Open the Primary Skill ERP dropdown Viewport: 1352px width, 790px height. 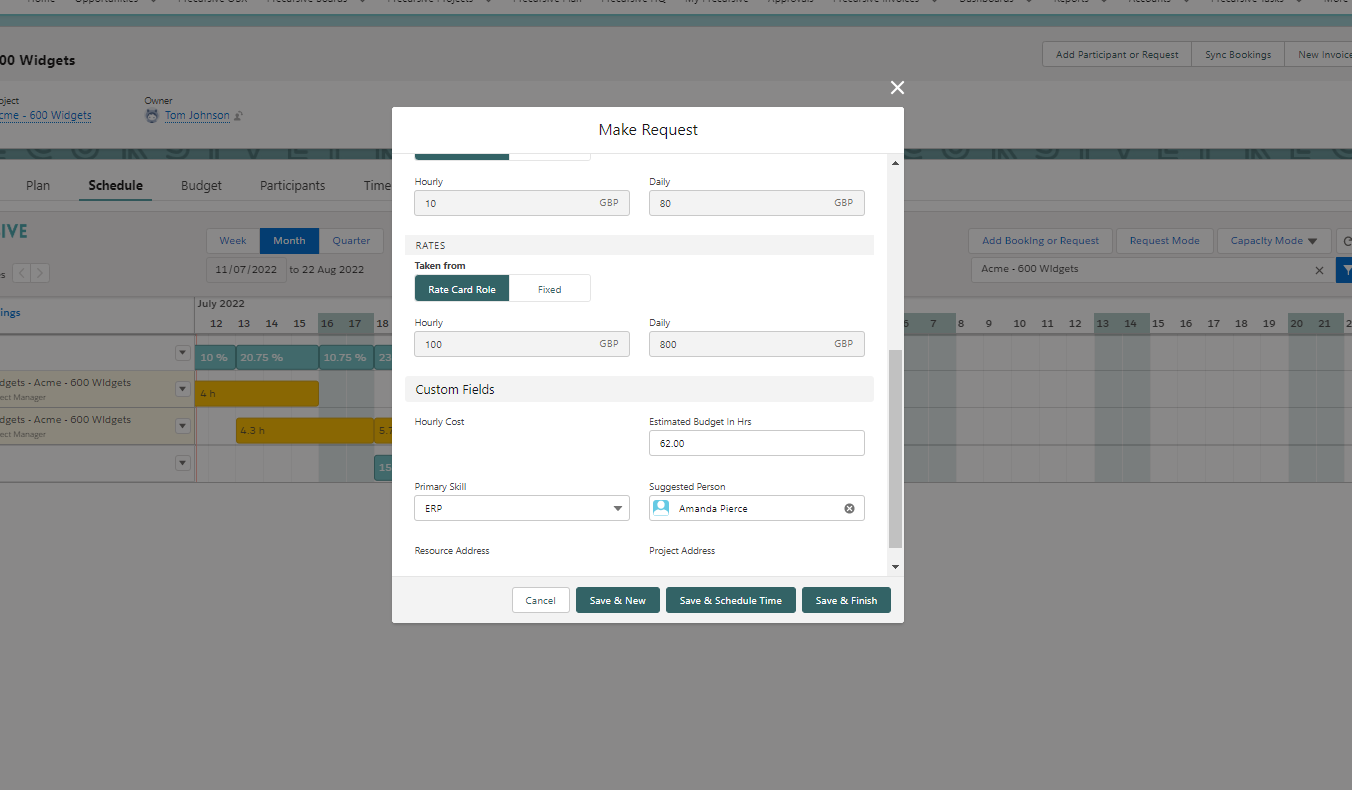(x=521, y=508)
